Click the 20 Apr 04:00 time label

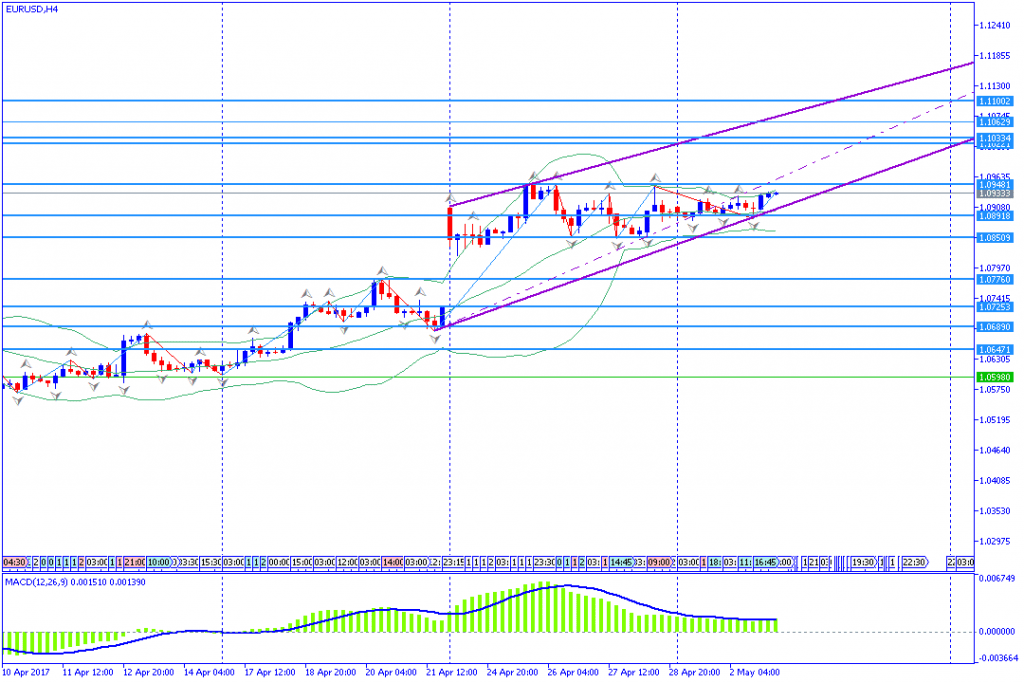click(391, 672)
